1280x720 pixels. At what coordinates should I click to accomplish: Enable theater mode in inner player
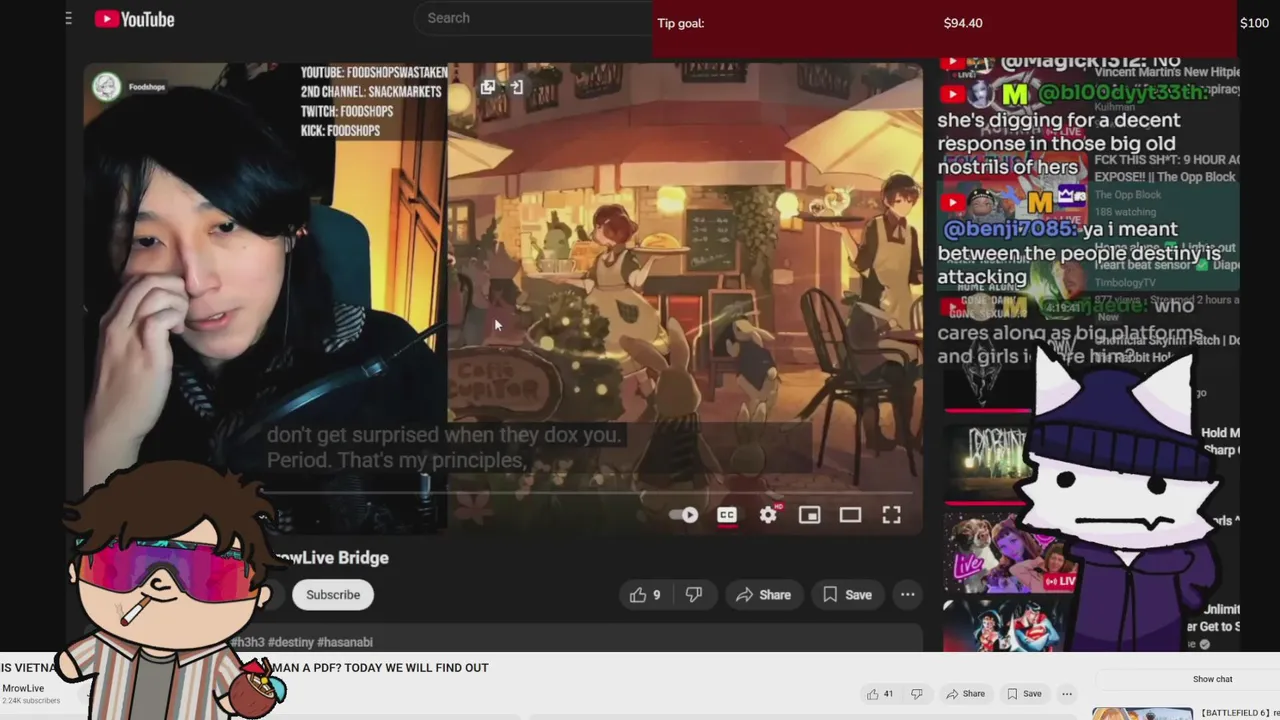point(850,515)
